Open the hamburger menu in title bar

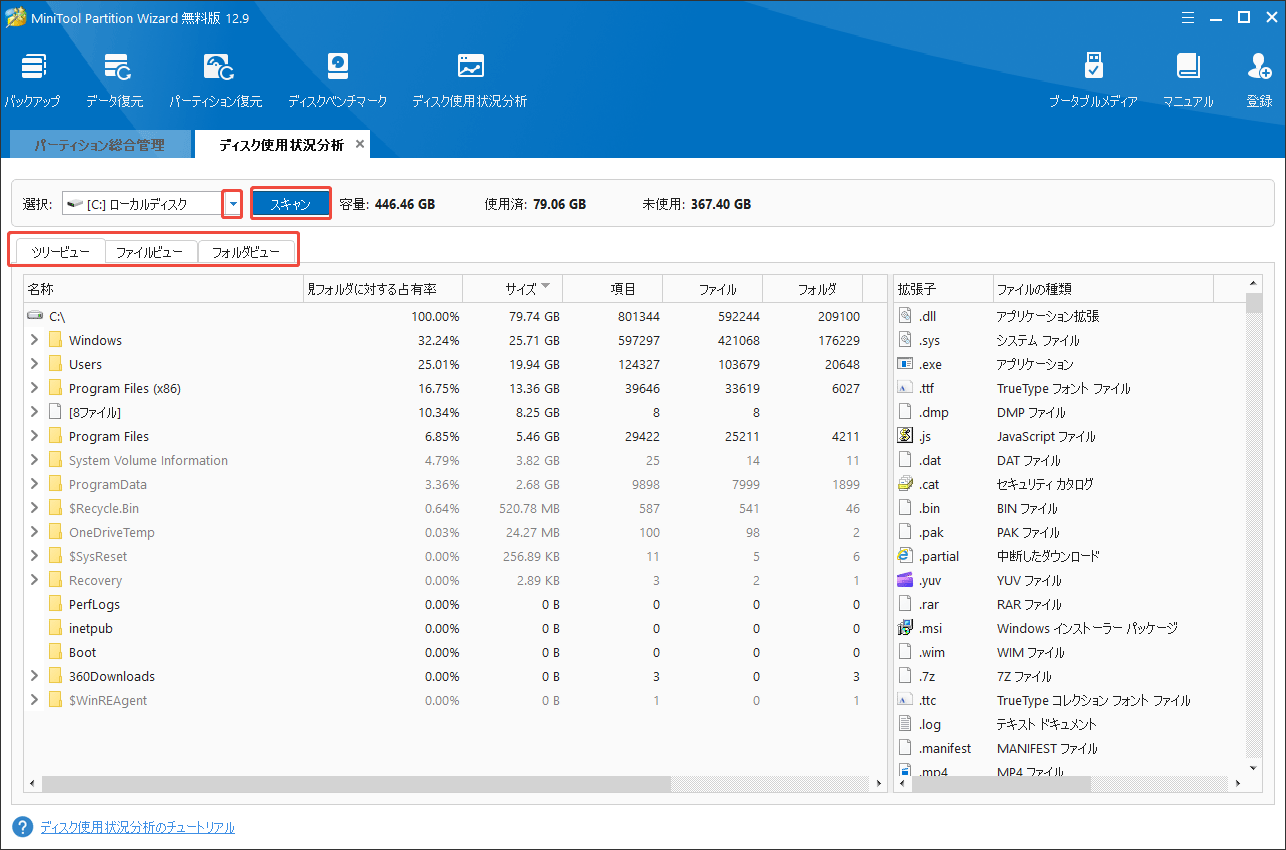(1187, 17)
